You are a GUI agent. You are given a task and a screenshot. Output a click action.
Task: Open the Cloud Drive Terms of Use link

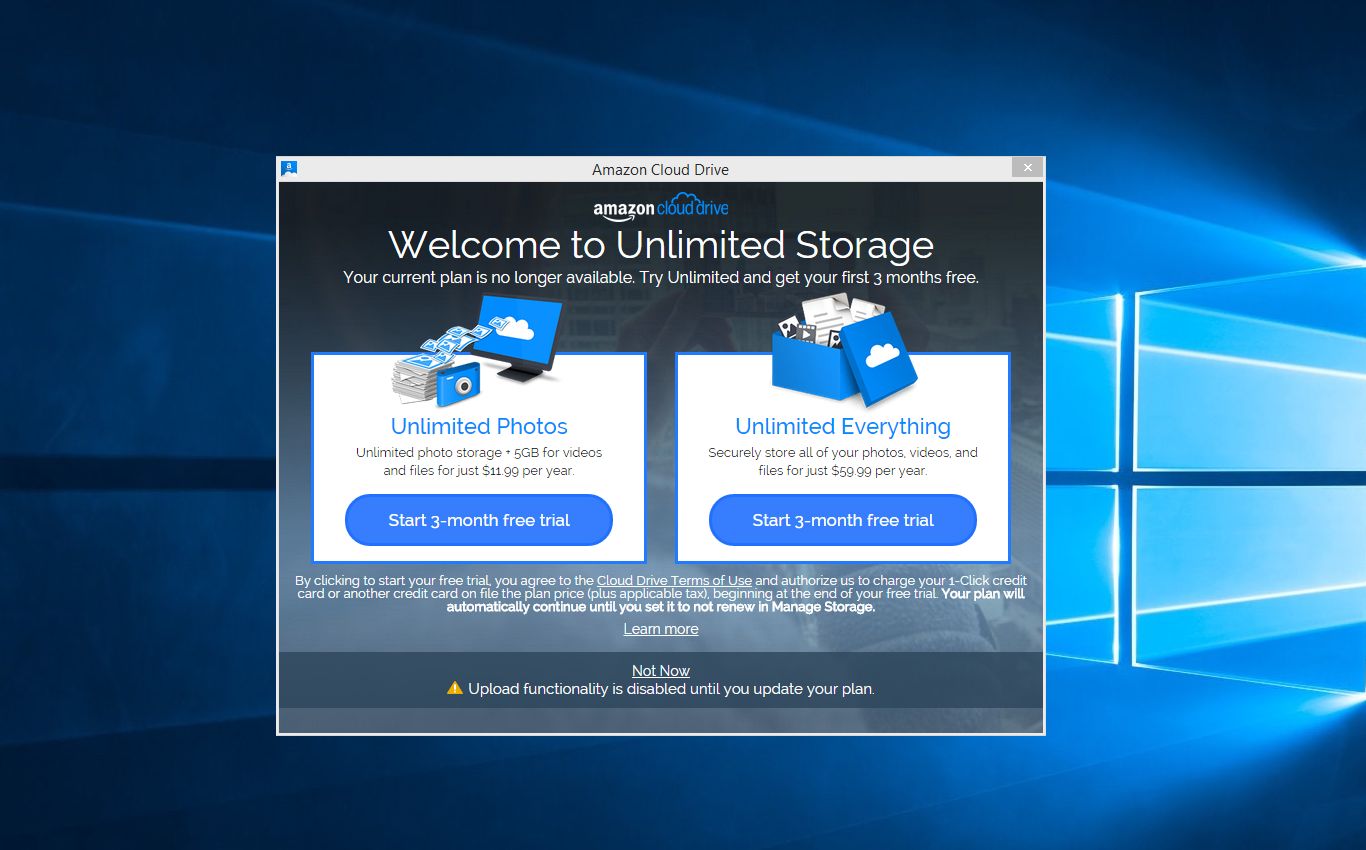coord(674,581)
